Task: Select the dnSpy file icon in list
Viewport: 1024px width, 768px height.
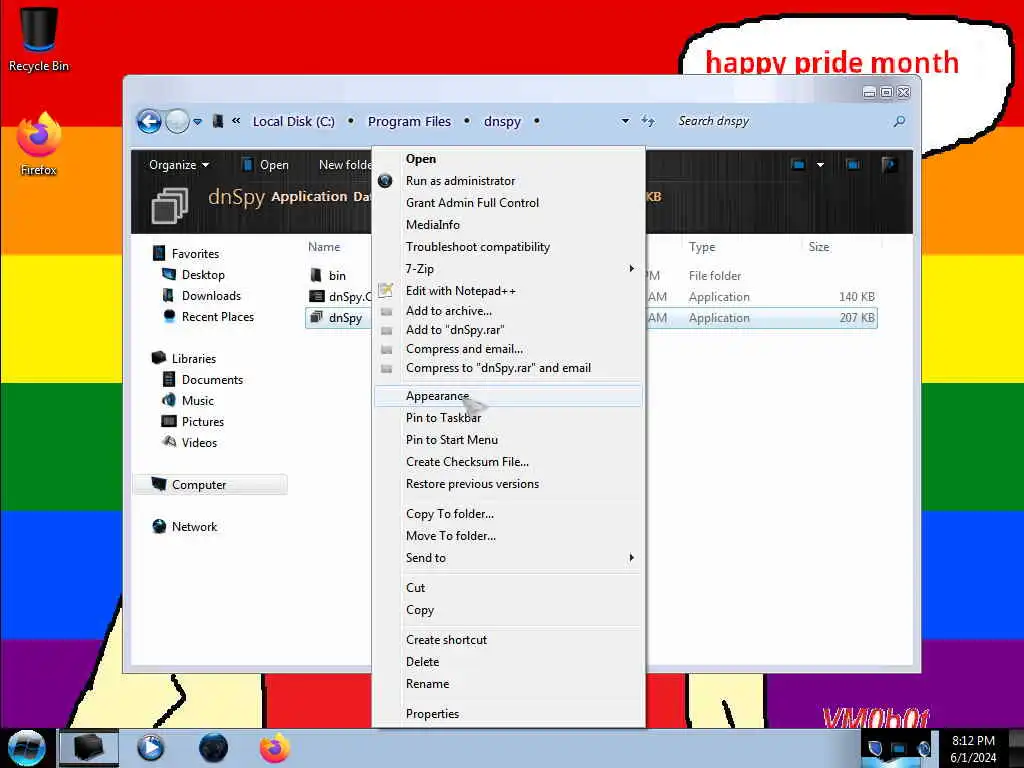Action: tap(316, 317)
